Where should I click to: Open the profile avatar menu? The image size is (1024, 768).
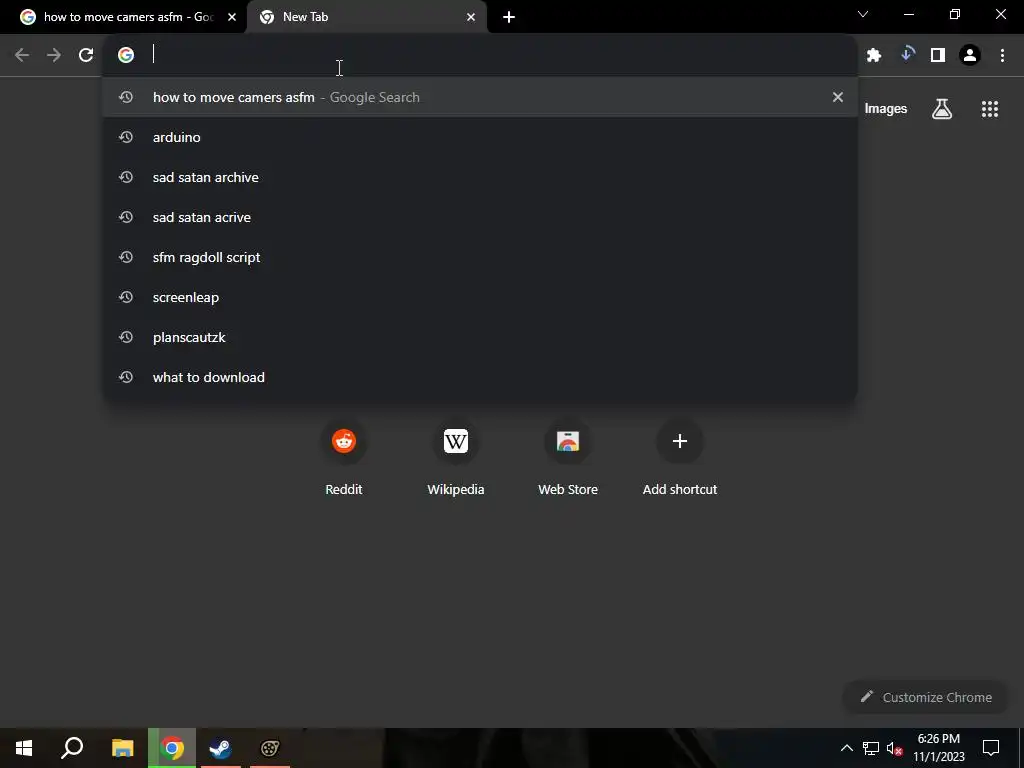970,56
